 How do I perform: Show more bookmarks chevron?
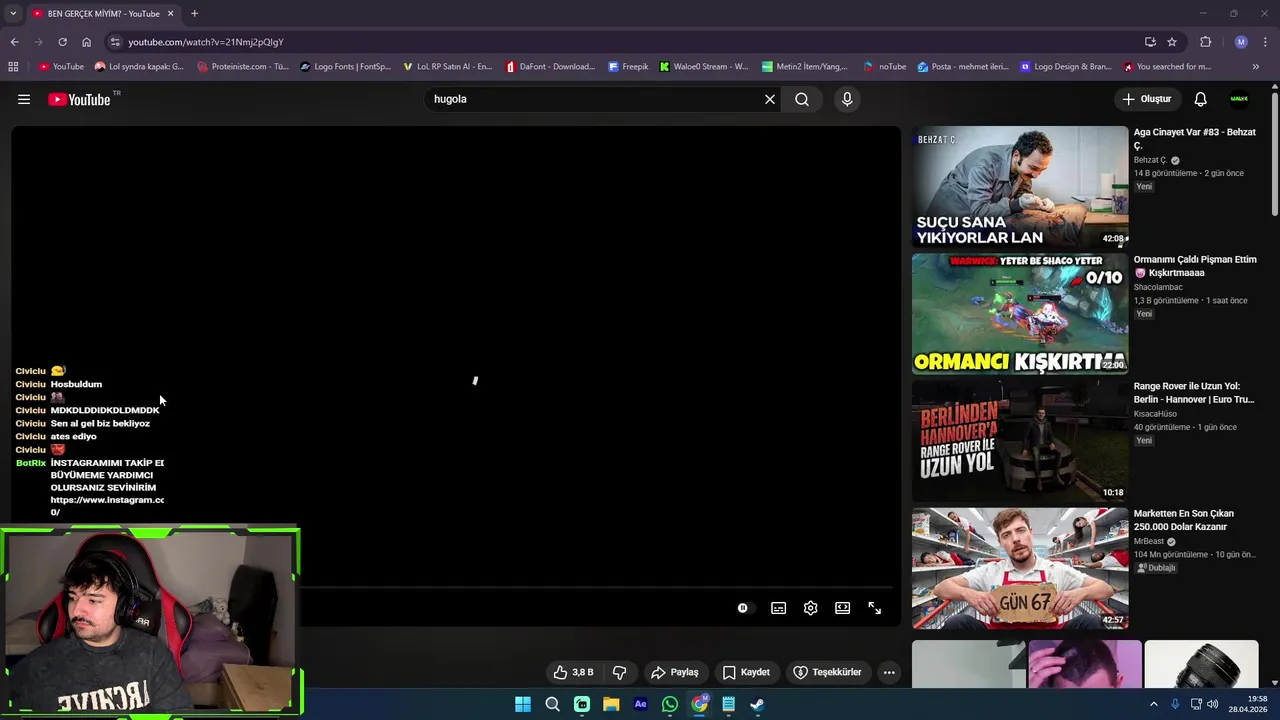(1256, 67)
